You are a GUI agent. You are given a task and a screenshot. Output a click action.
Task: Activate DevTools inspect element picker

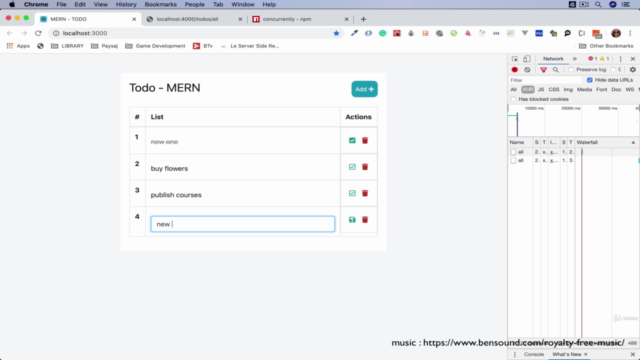(515, 59)
